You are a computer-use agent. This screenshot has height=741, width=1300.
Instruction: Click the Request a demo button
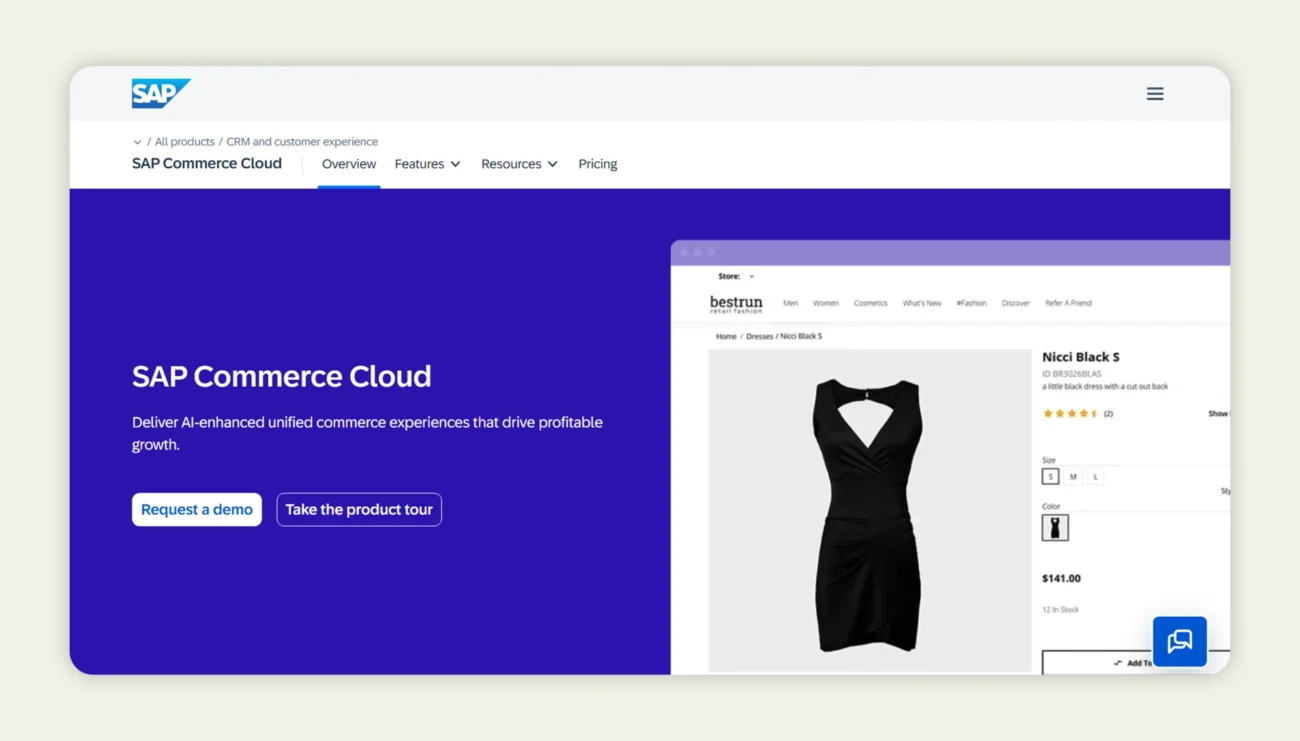[x=196, y=509]
